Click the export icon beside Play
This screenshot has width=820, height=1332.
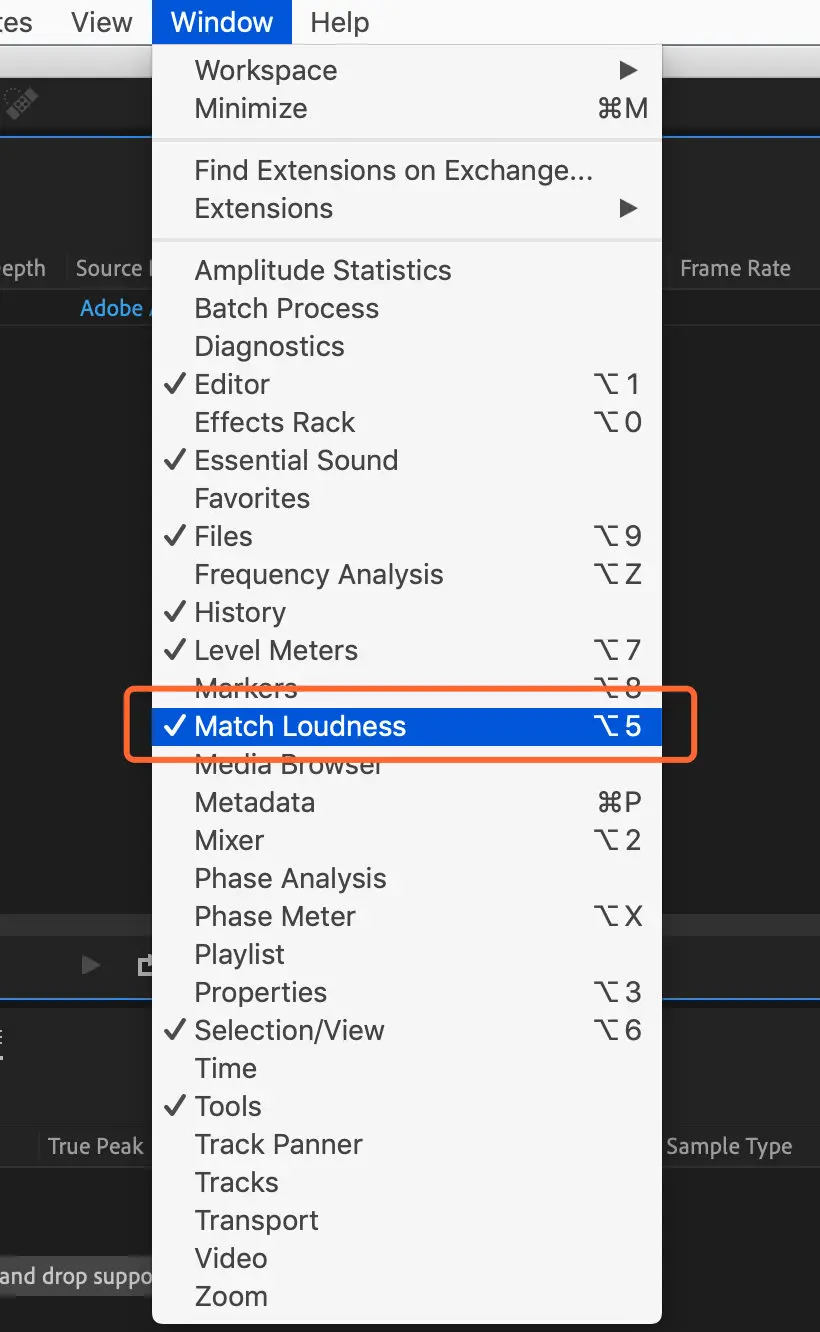(x=145, y=965)
